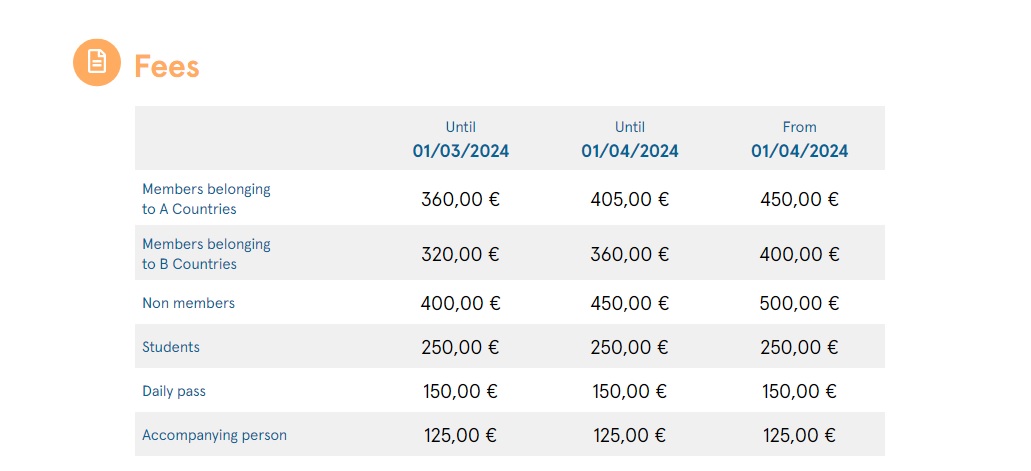Select the Until 01/03/2024 column header
The height and width of the screenshot is (471, 1031).
(x=461, y=140)
